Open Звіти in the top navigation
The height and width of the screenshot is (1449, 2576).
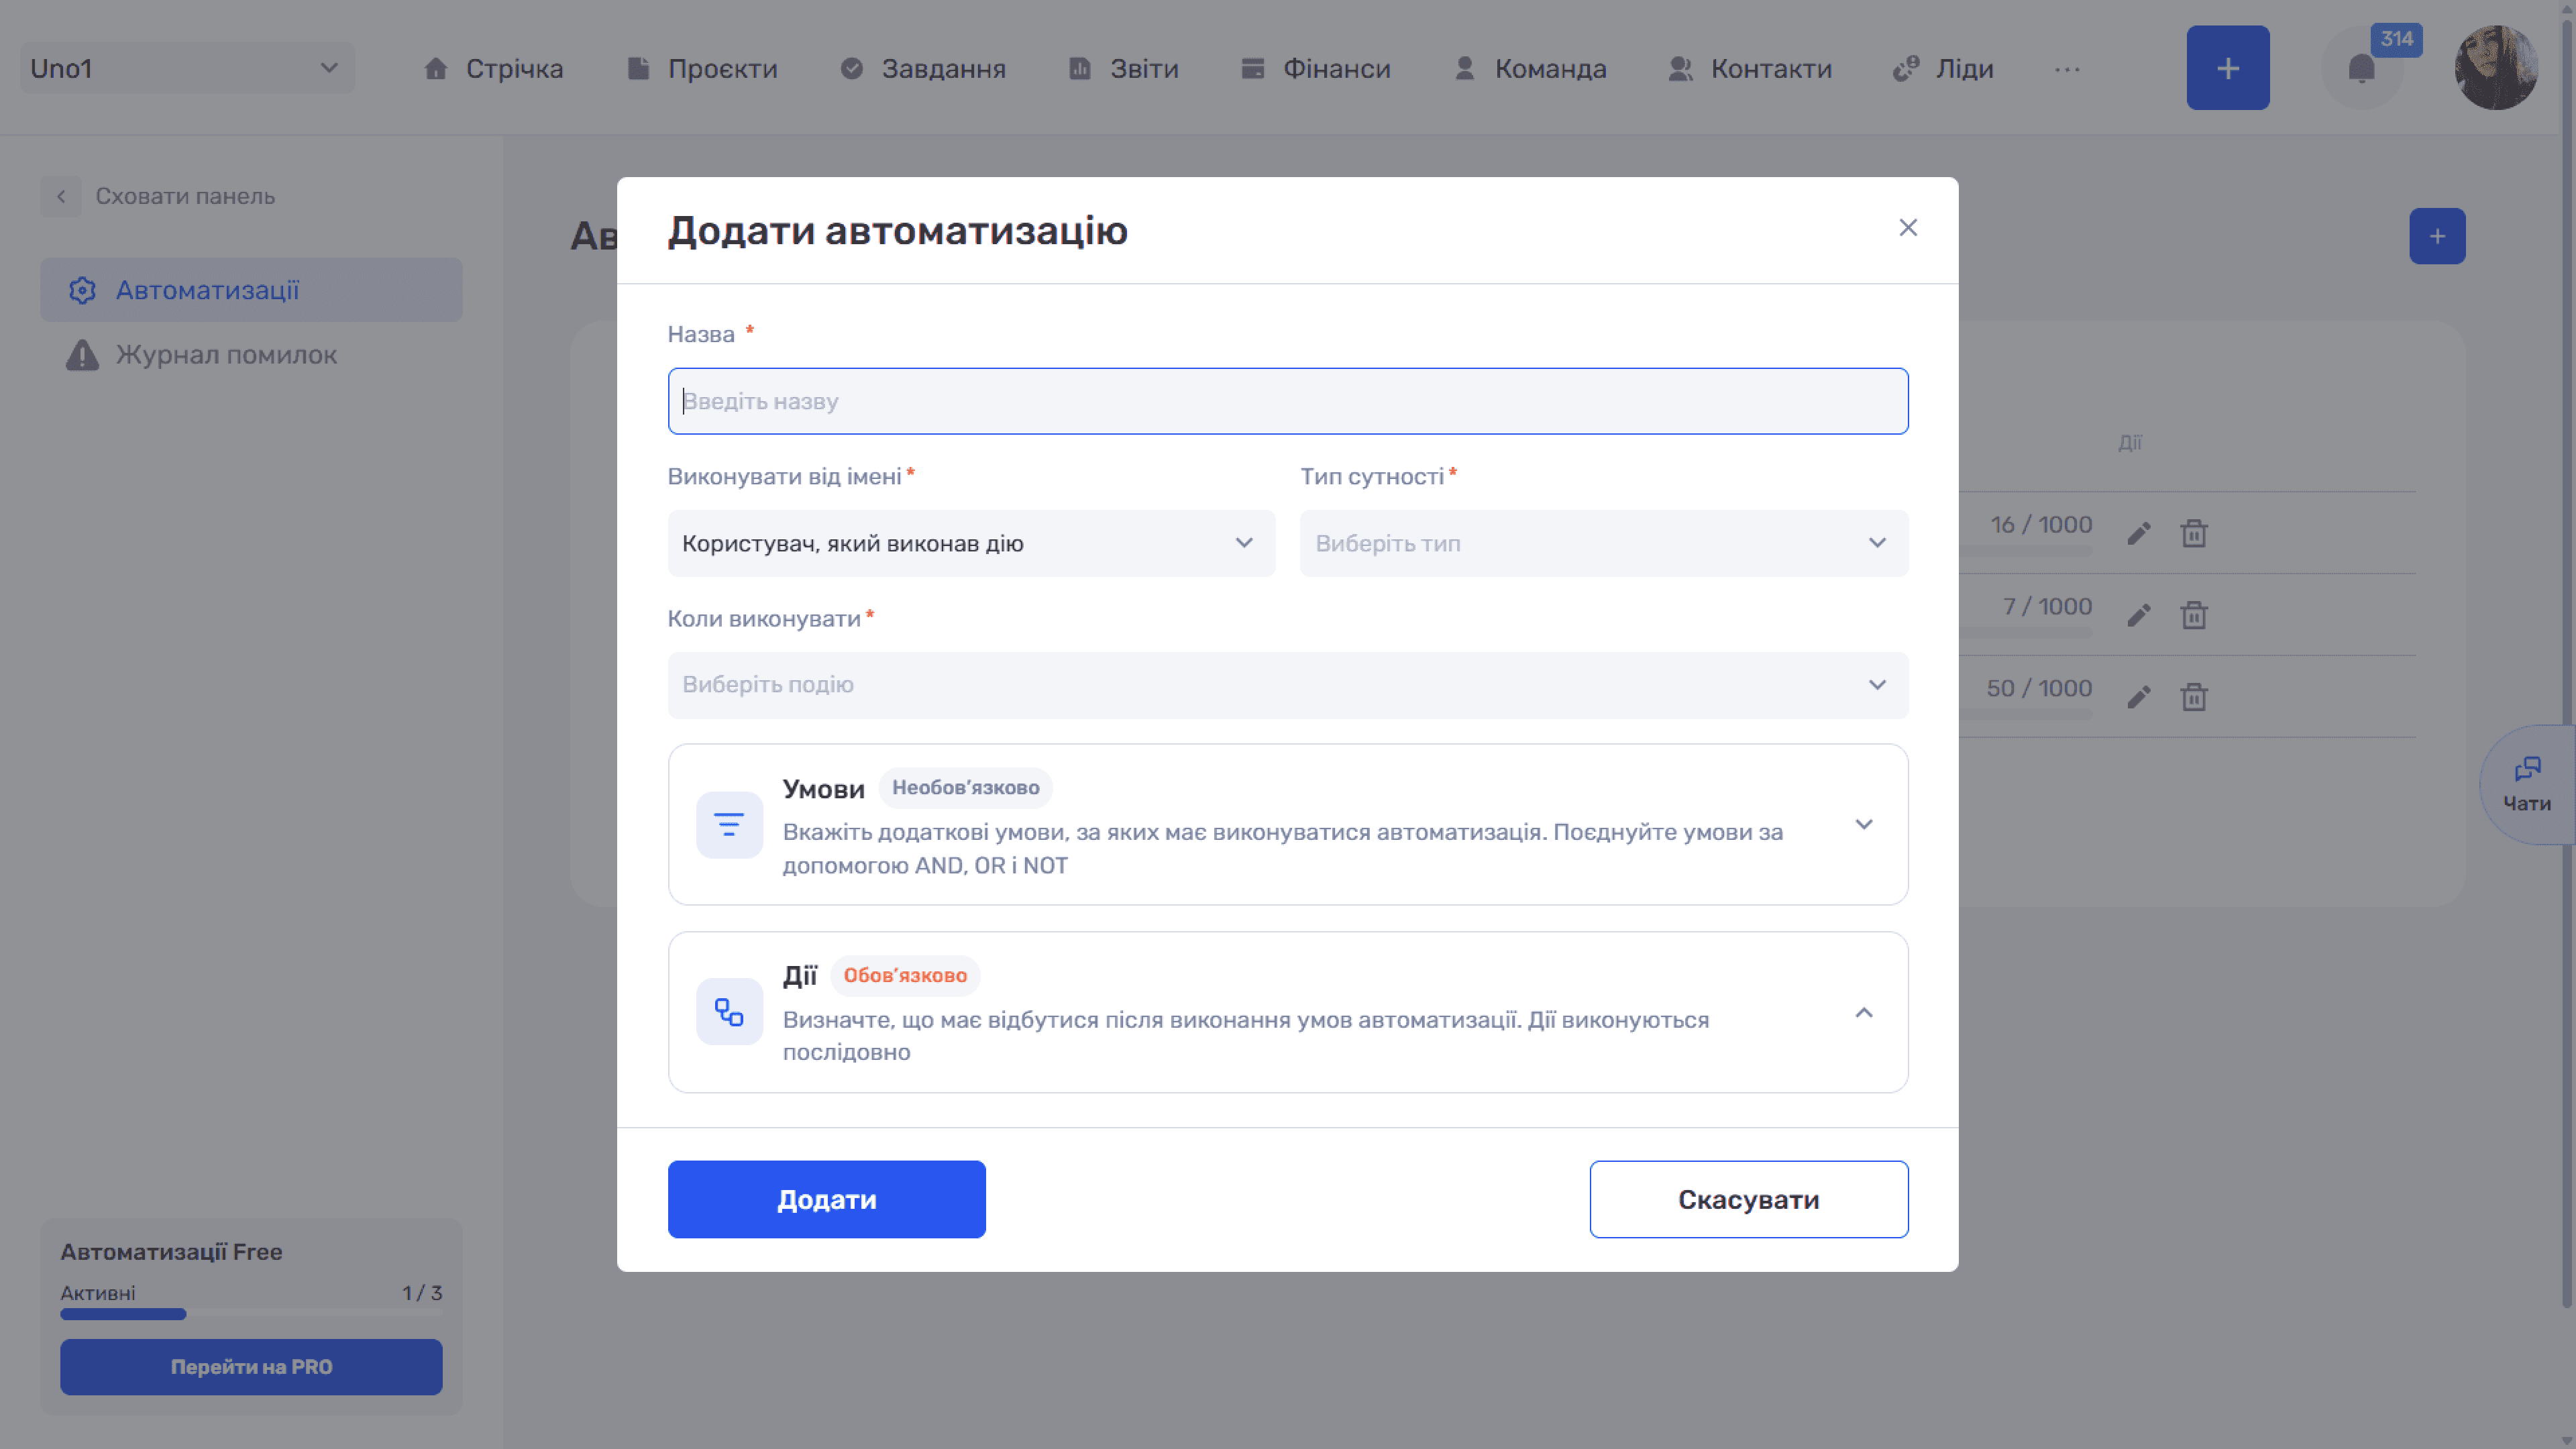pyautogui.click(x=1123, y=68)
